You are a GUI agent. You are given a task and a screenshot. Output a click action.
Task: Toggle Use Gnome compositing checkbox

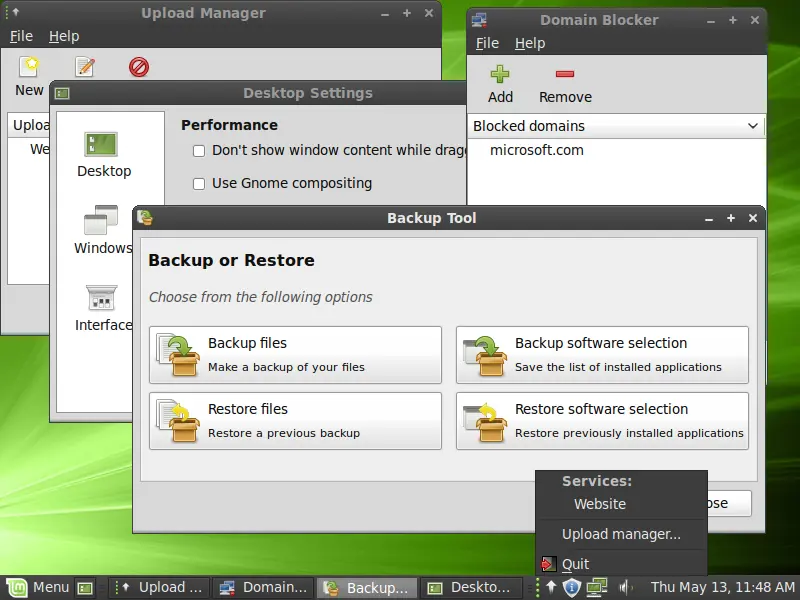pos(199,184)
